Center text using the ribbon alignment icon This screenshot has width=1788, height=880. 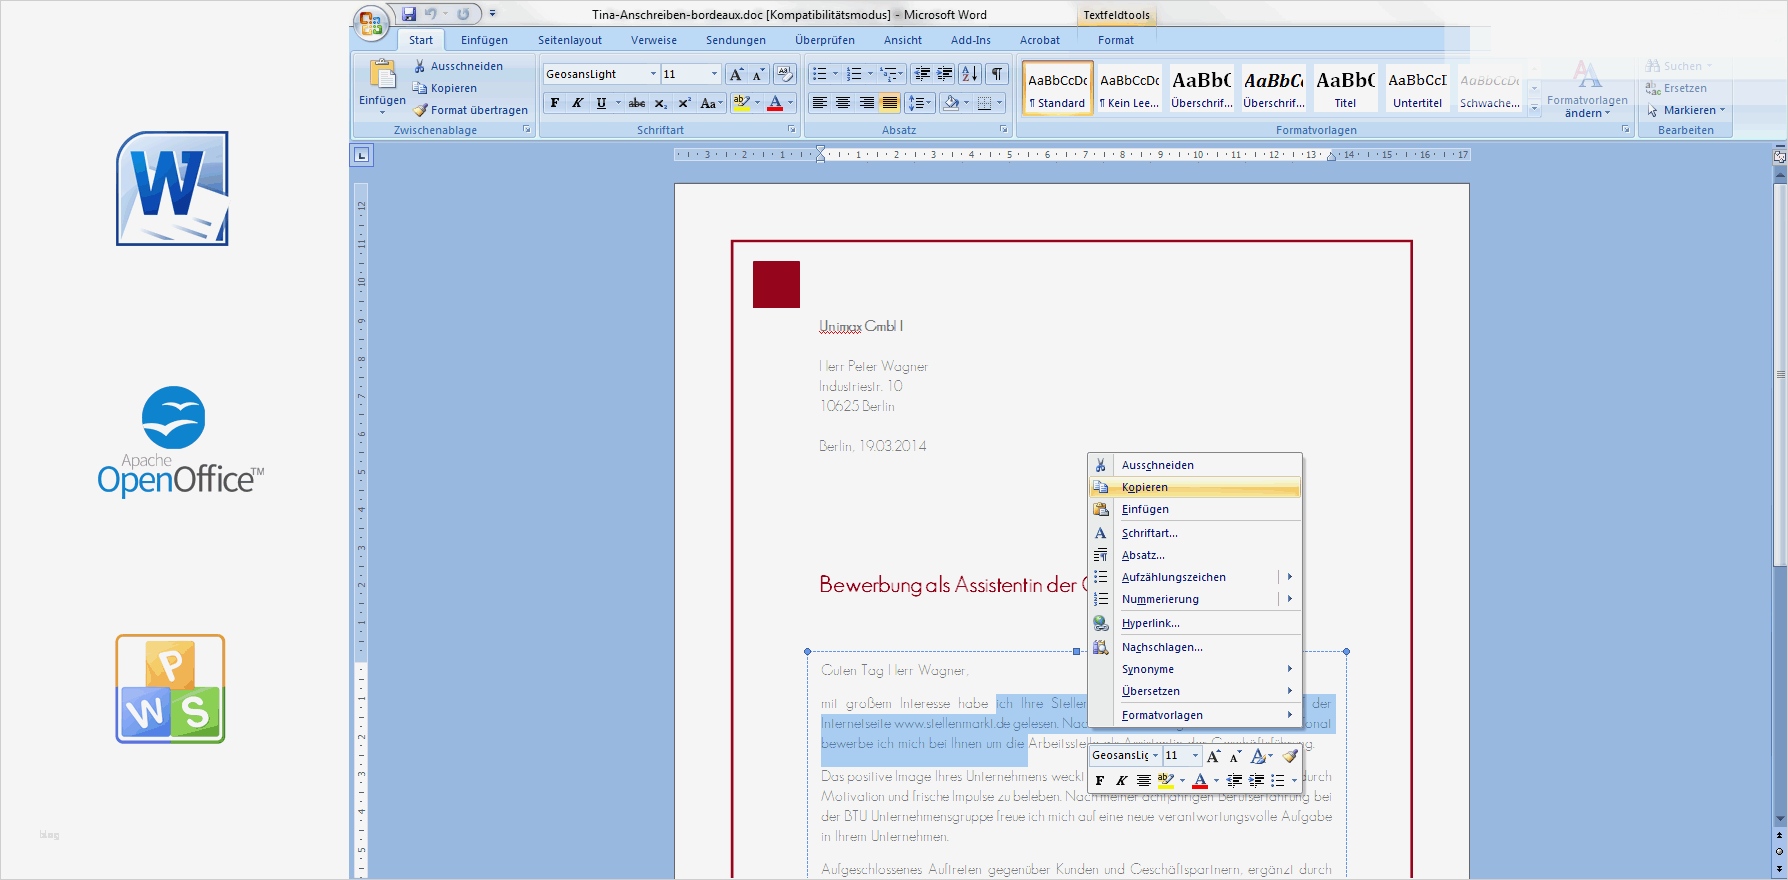[843, 103]
